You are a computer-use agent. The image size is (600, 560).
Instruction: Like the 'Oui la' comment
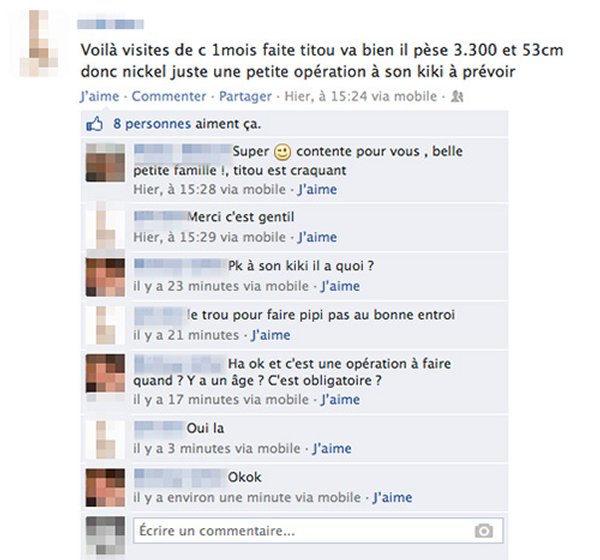(x=332, y=448)
